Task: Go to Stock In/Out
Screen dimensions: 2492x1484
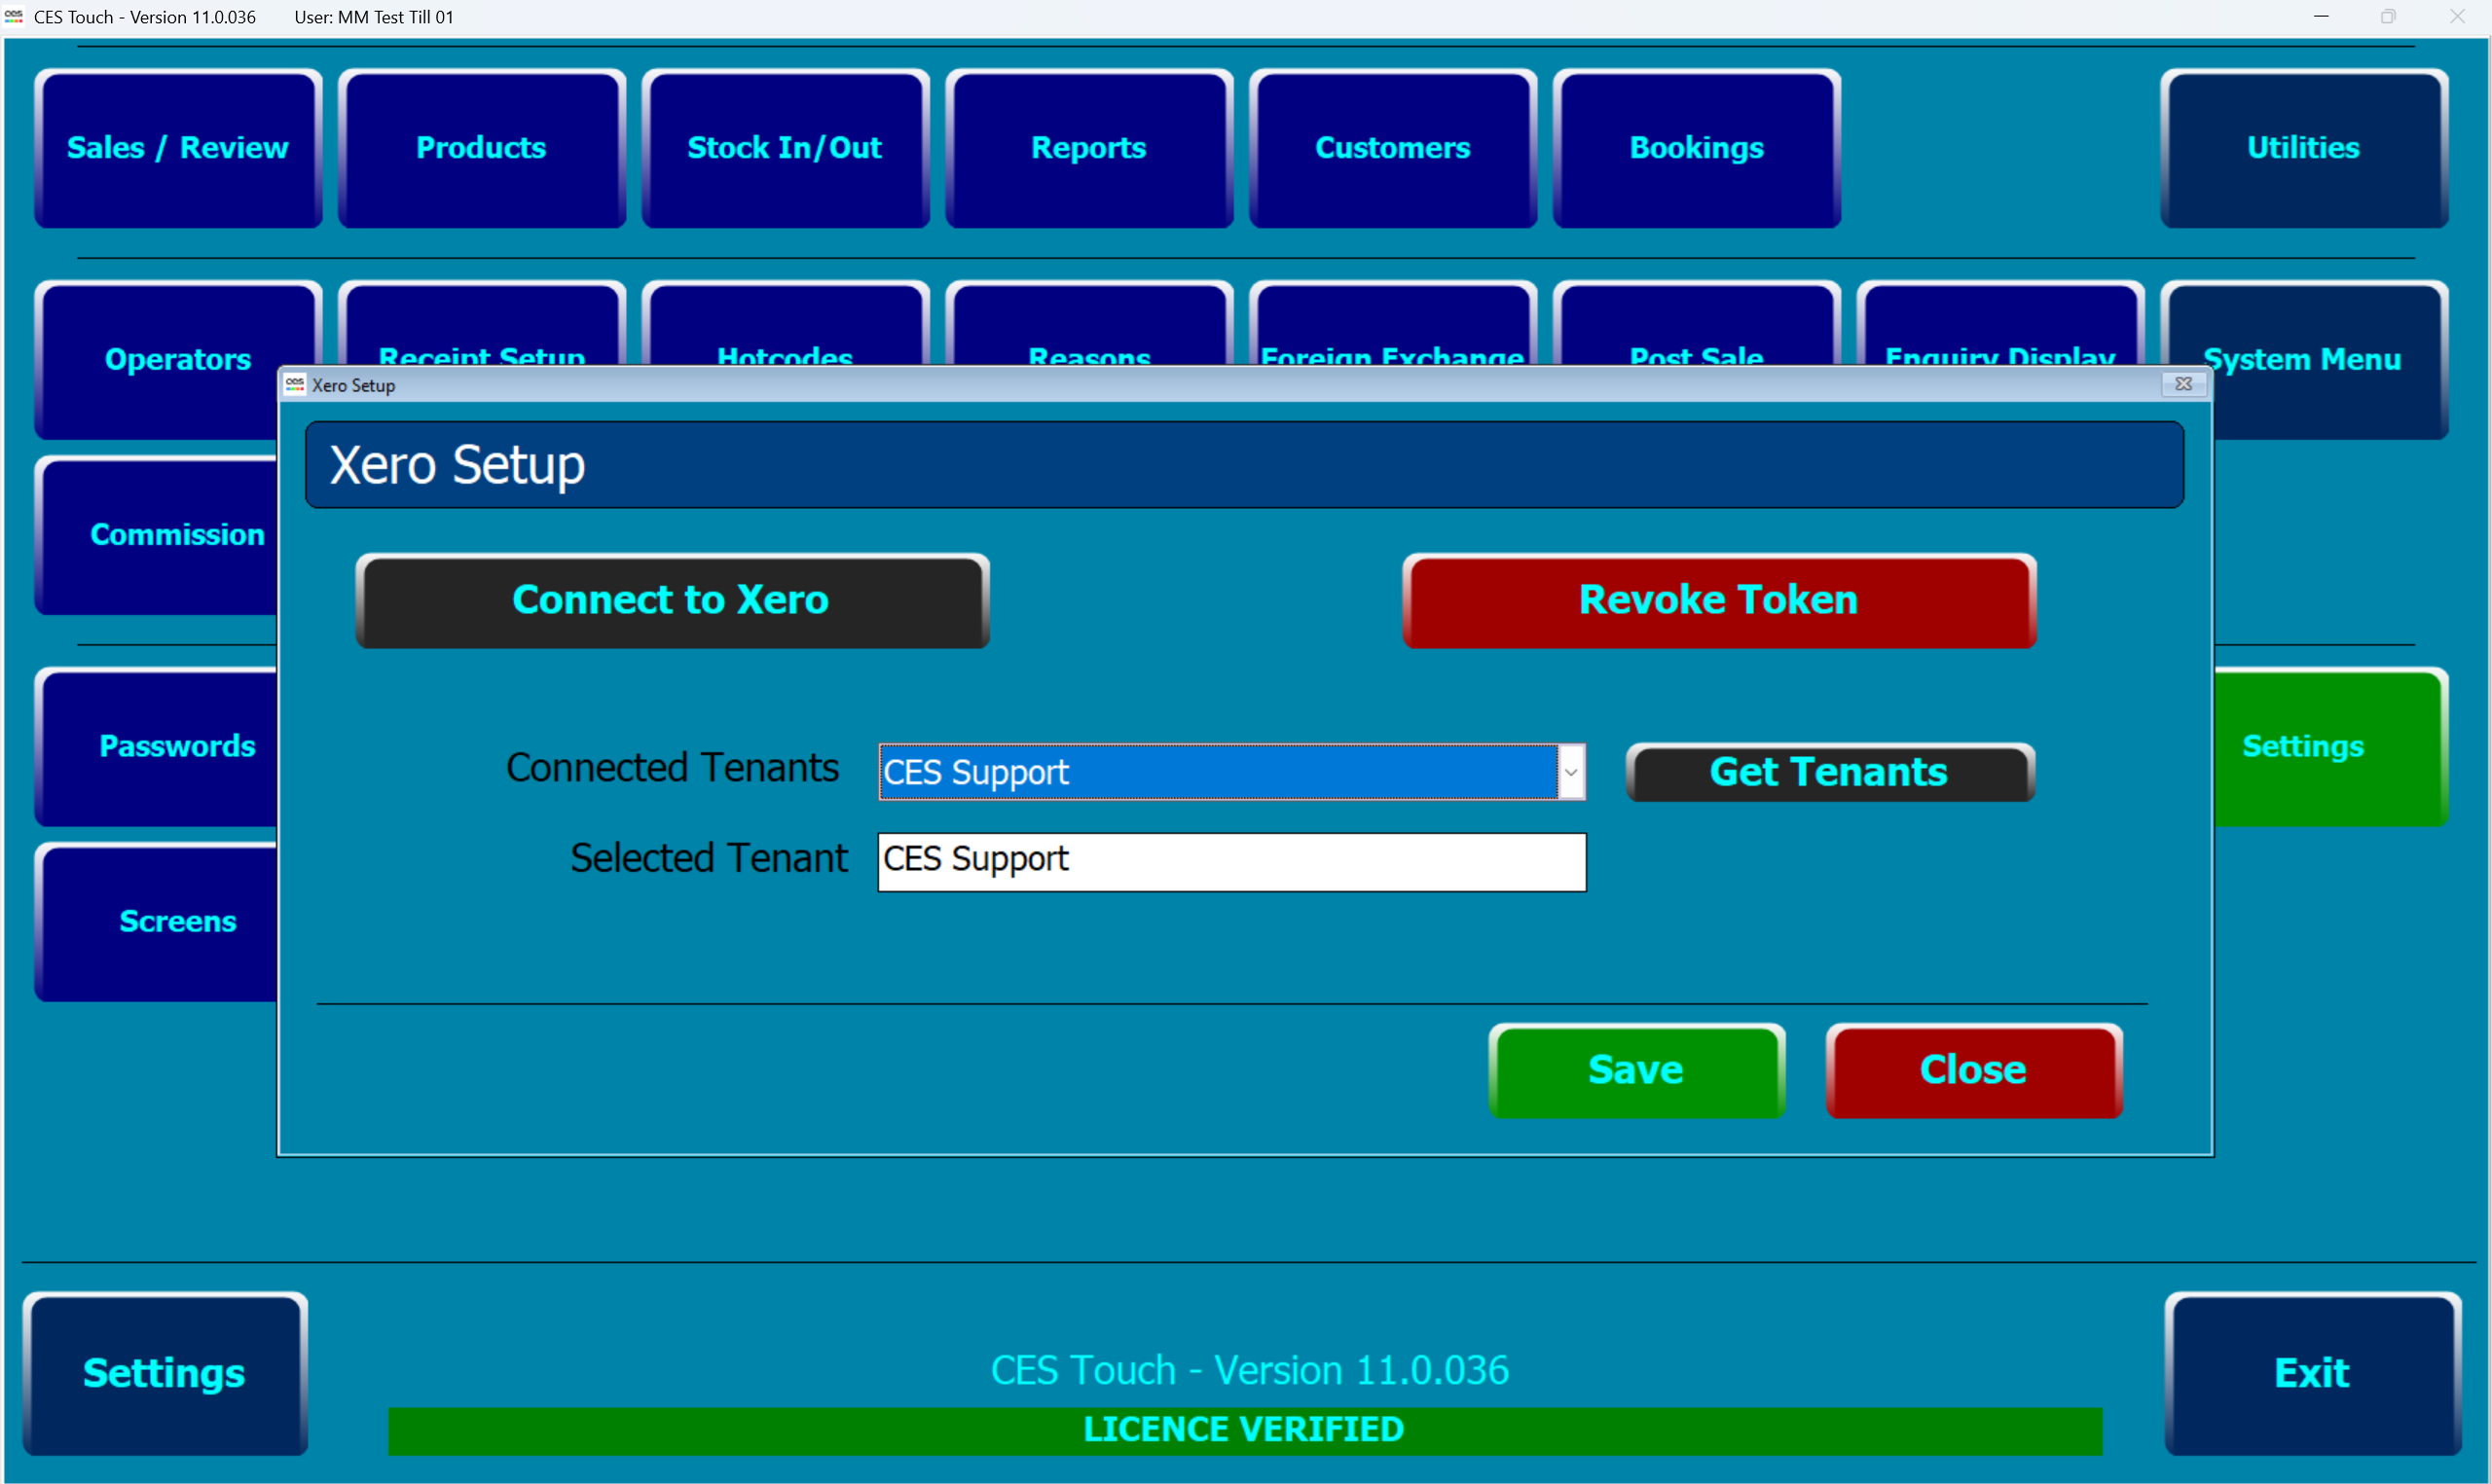Action: tap(784, 147)
